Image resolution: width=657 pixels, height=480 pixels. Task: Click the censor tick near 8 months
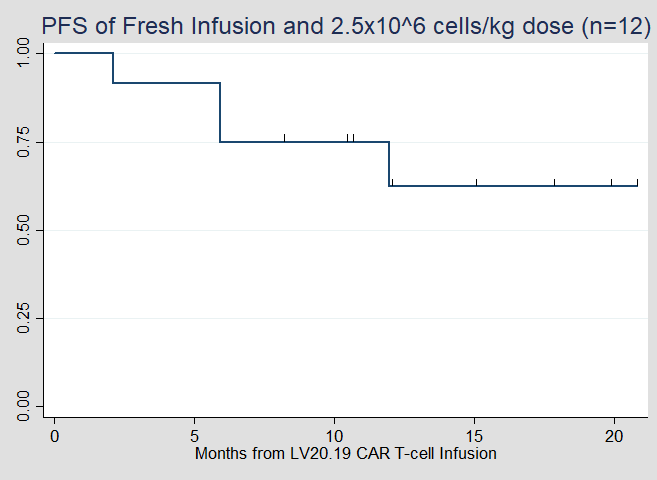285,138
